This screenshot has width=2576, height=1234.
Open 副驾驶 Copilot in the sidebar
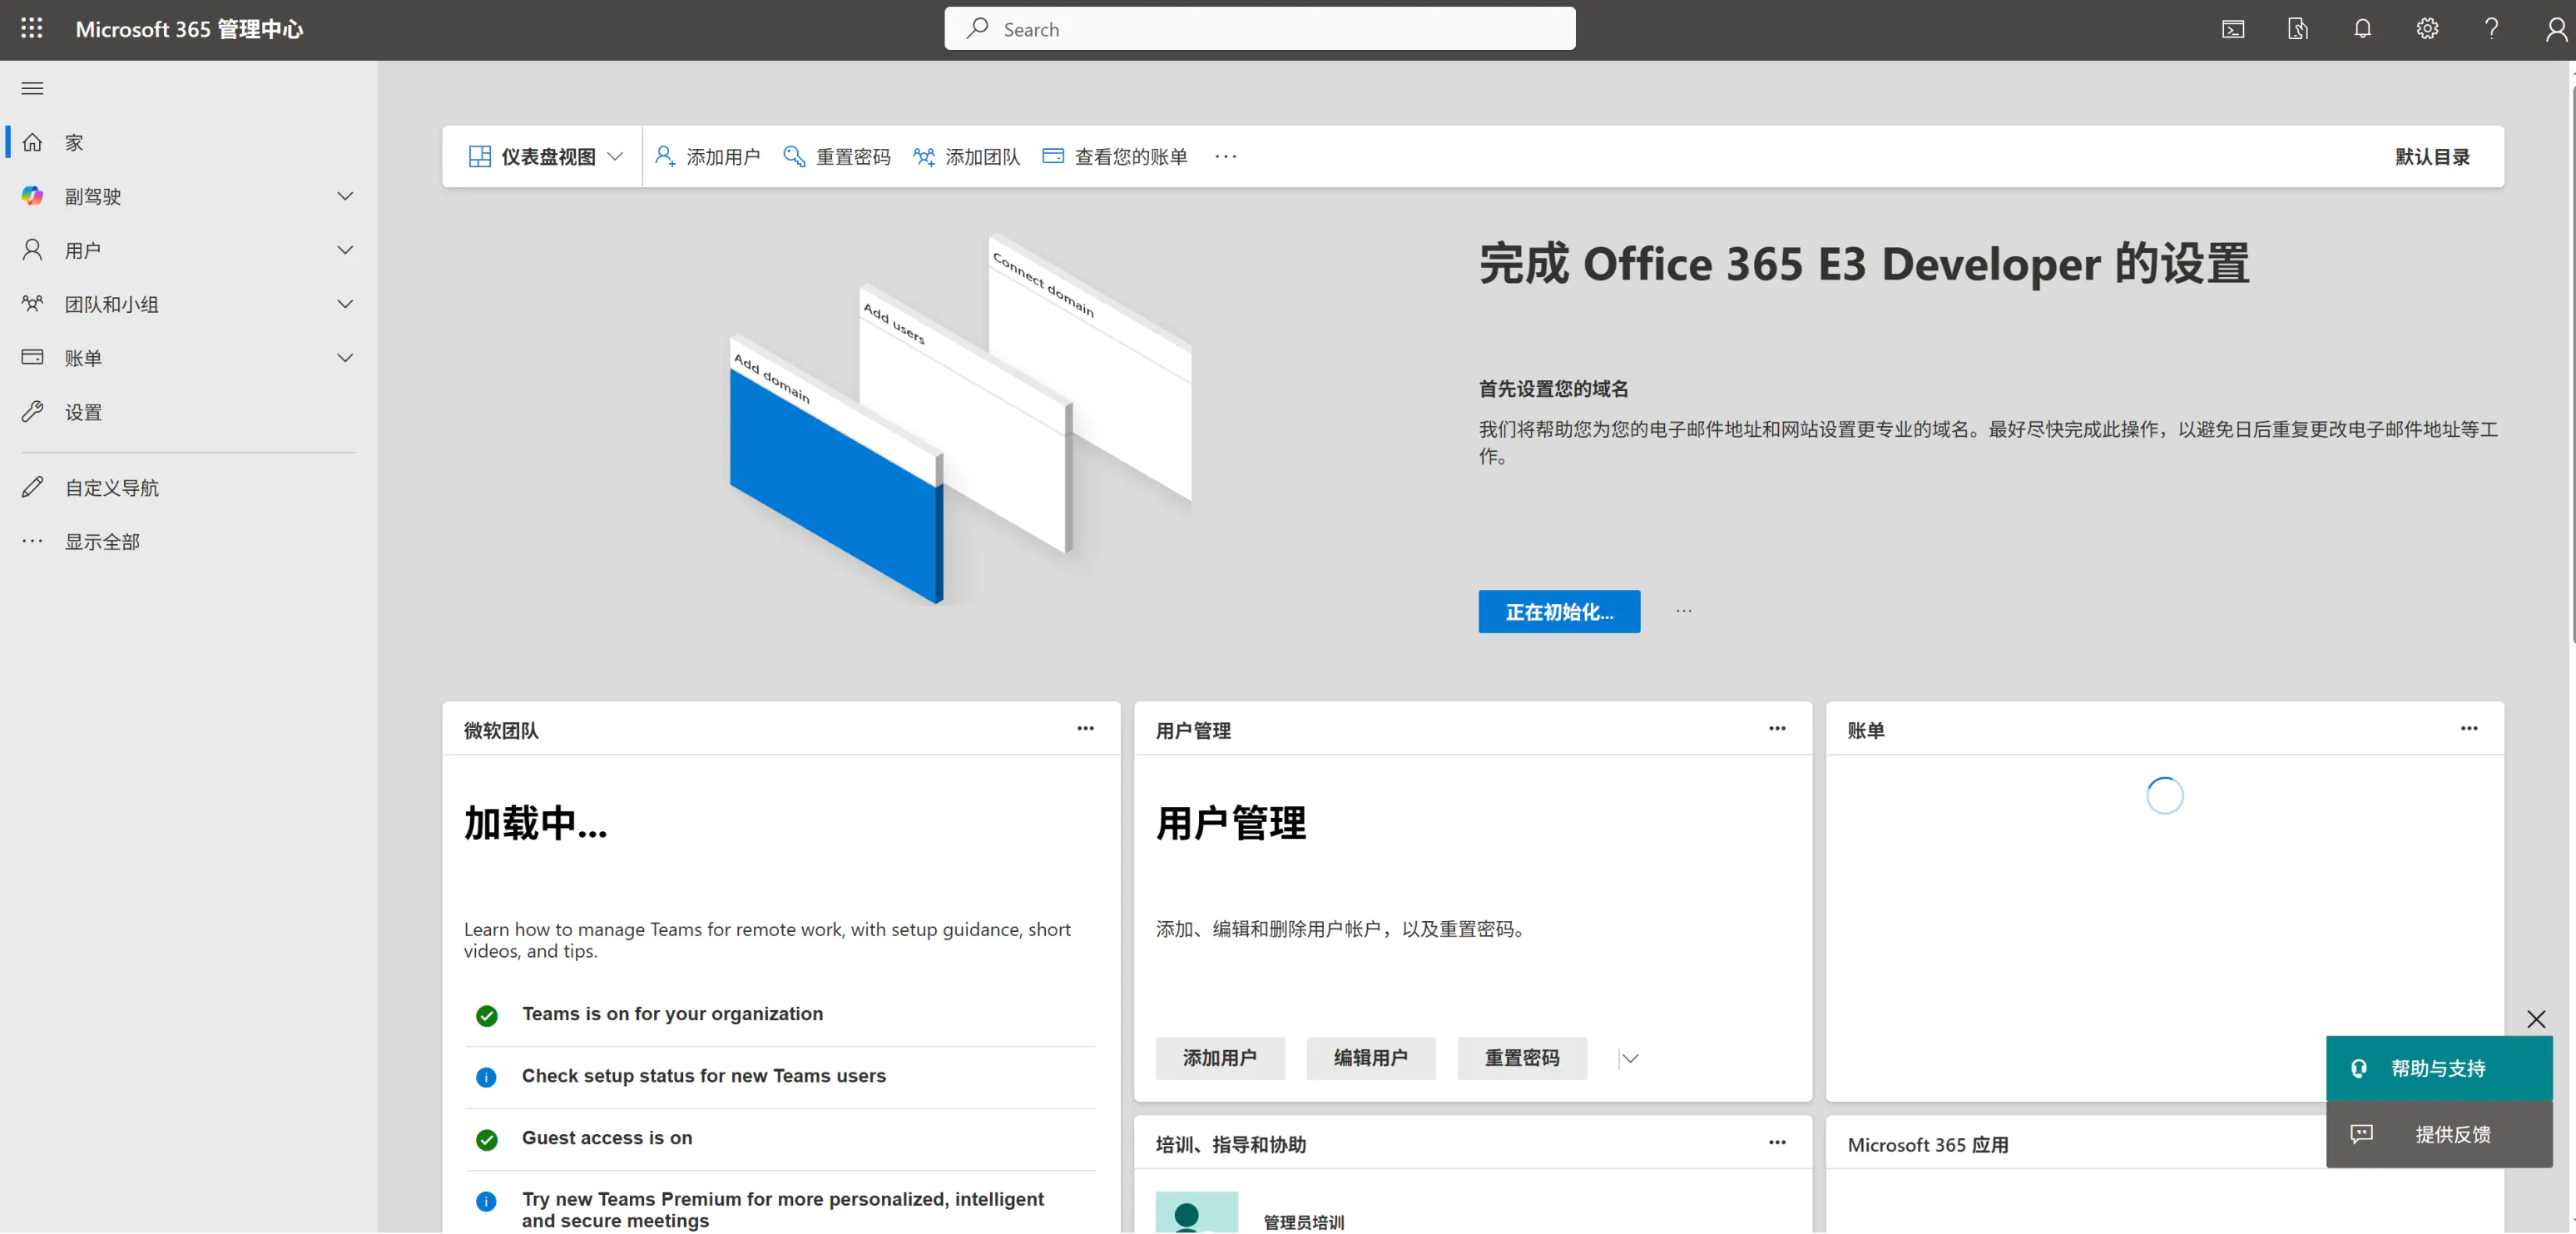point(95,196)
